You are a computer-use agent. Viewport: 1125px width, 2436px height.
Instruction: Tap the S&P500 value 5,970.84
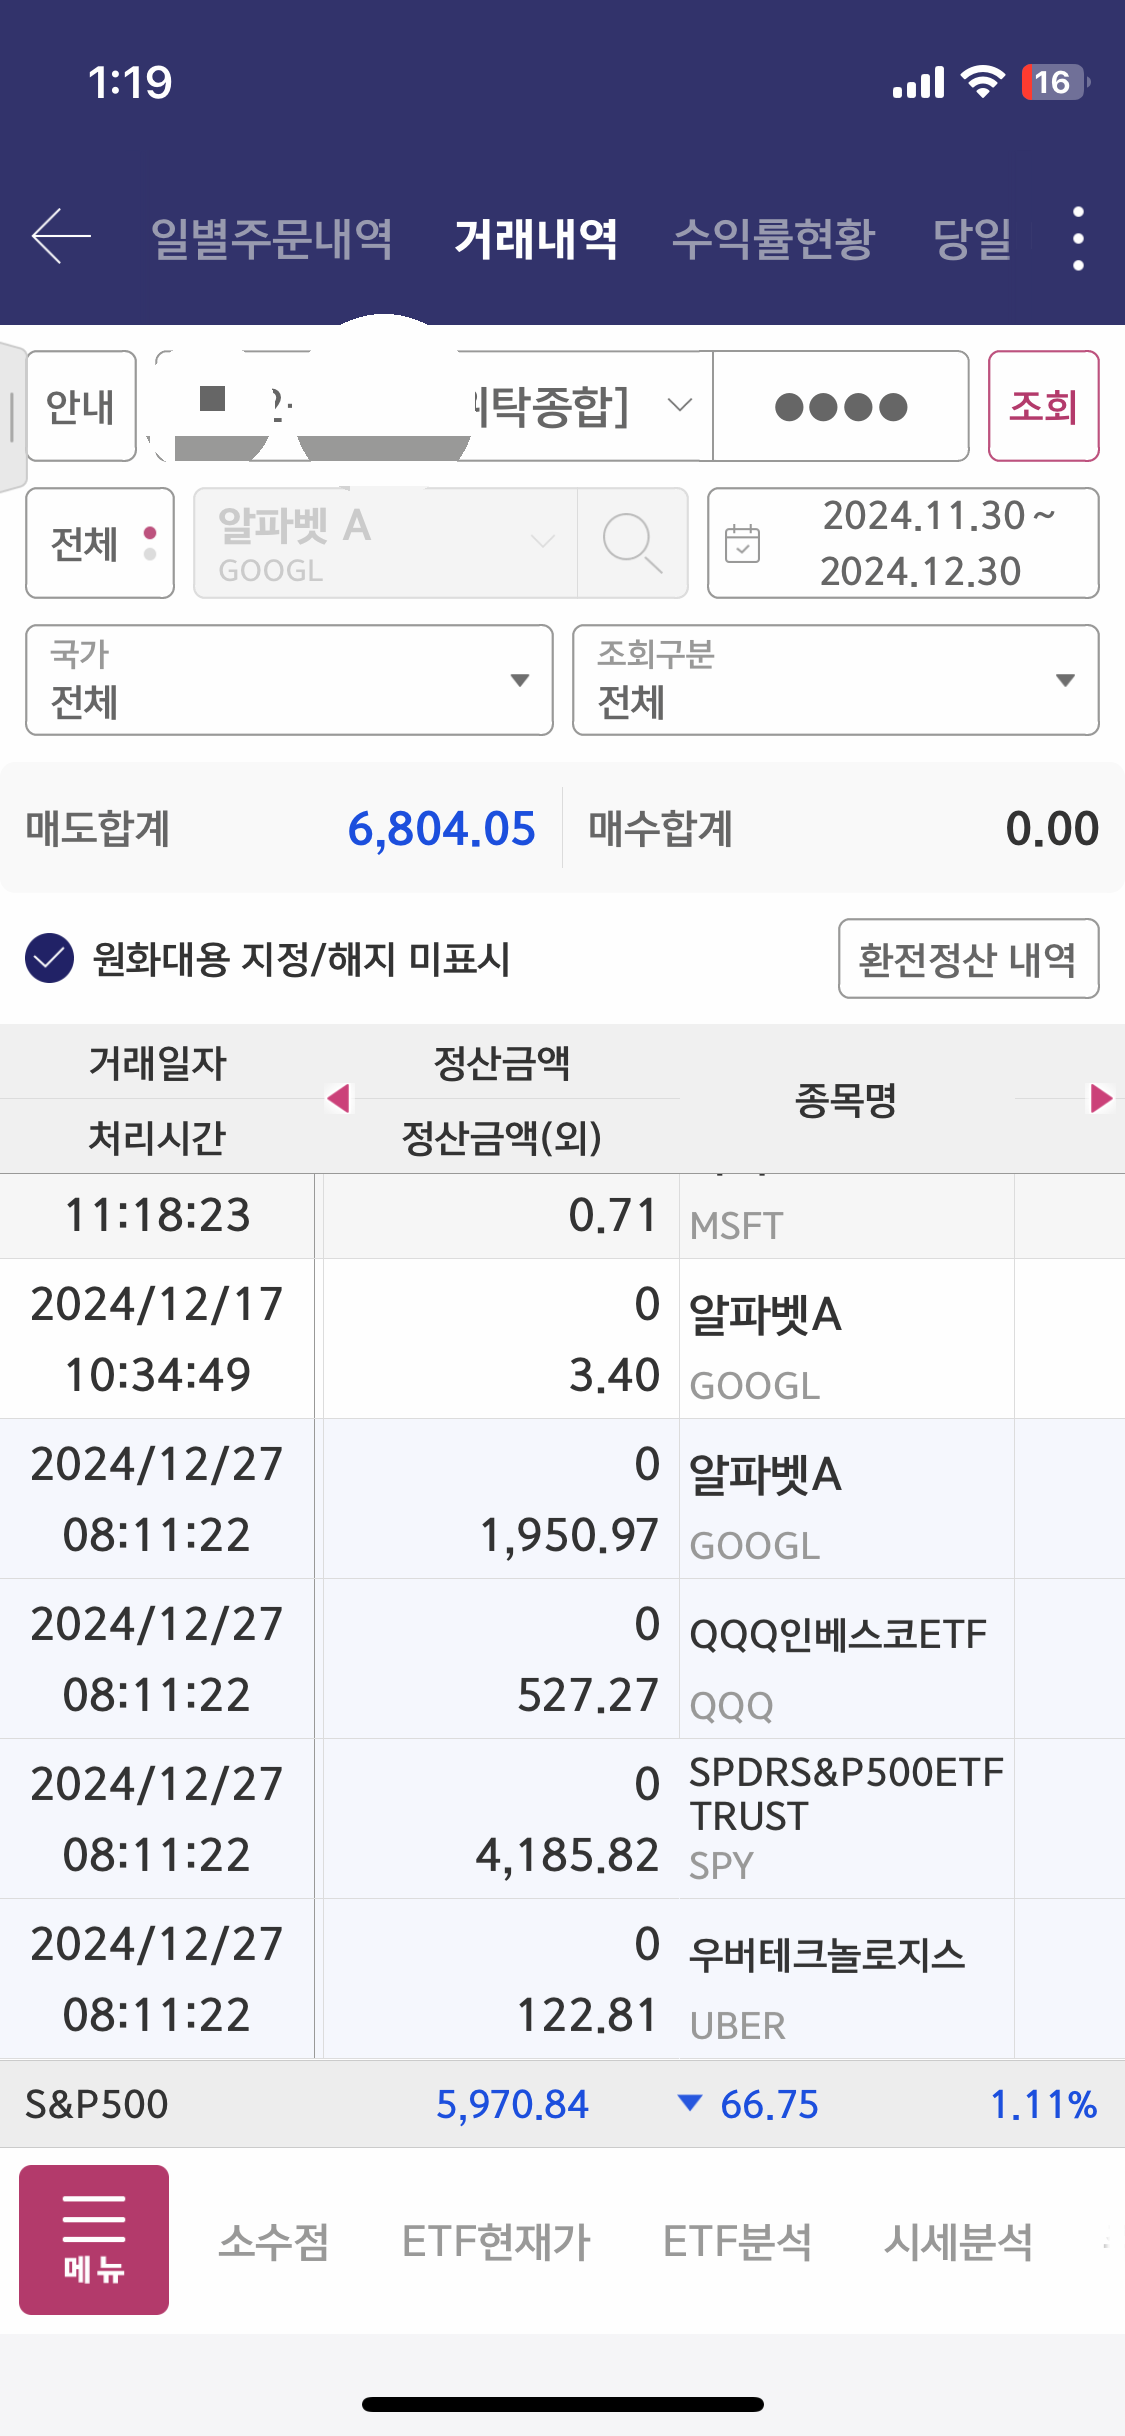pos(512,2104)
